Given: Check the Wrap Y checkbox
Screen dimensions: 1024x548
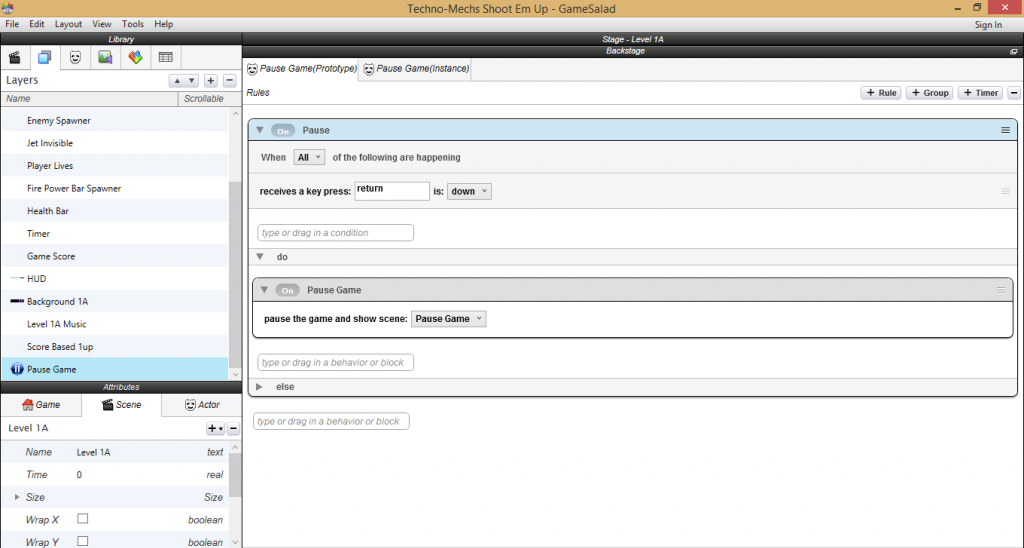Looking at the screenshot, I should pos(82,541).
